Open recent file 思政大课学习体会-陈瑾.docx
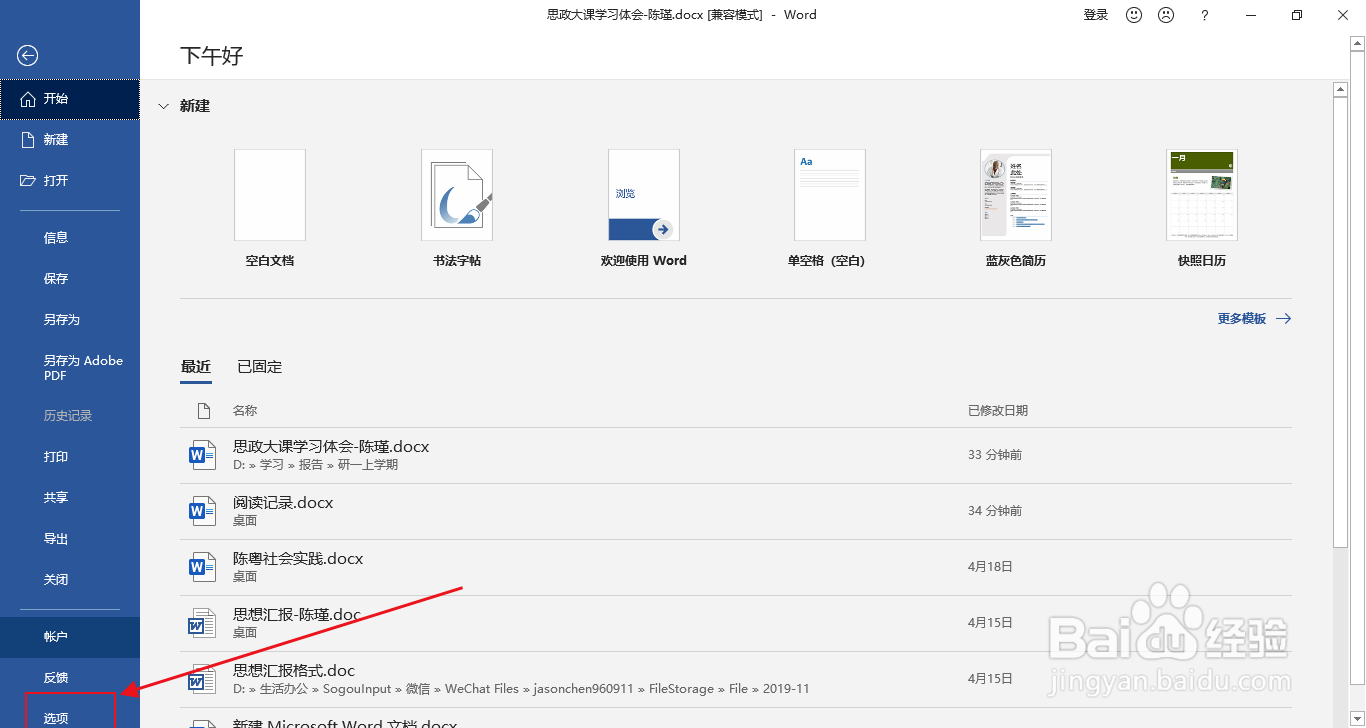The image size is (1366, 728). tap(736, 456)
